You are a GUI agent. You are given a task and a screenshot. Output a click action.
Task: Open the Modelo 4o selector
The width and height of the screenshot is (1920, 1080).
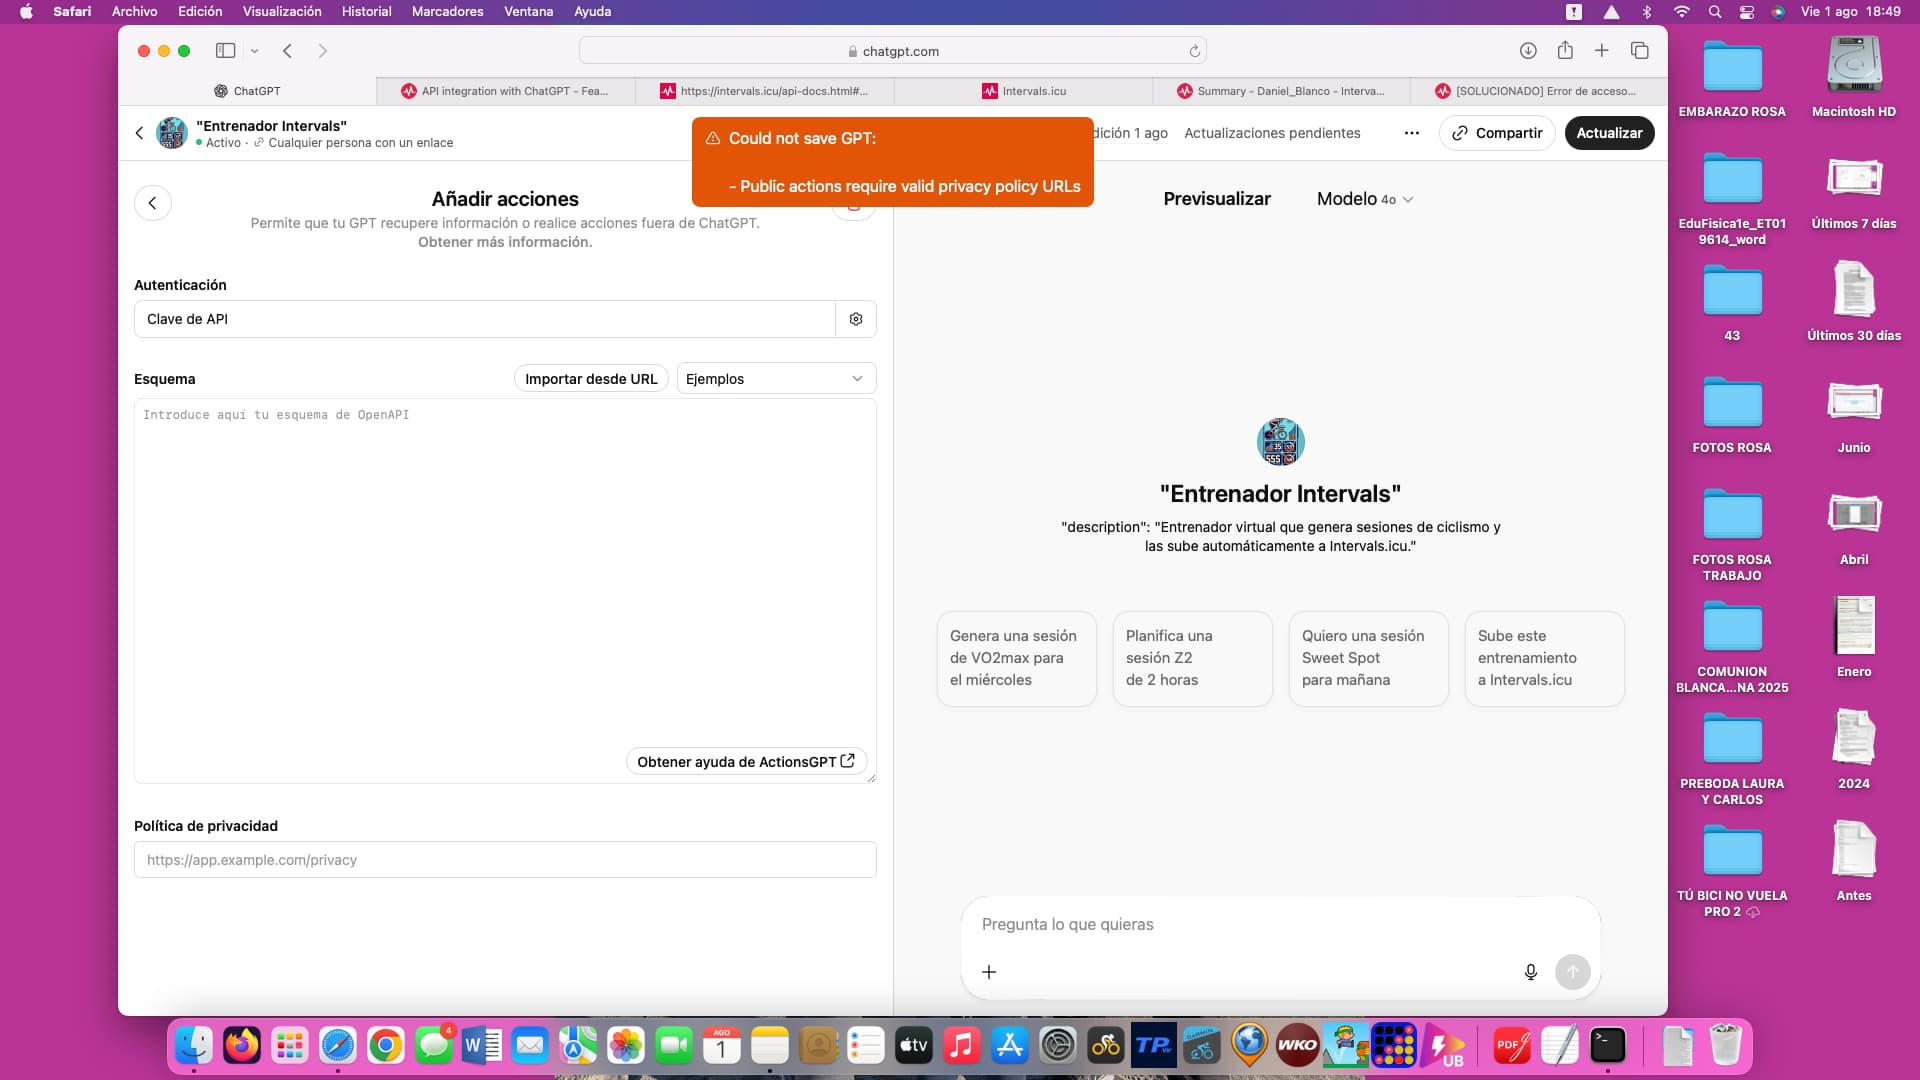pyautogui.click(x=1364, y=199)
